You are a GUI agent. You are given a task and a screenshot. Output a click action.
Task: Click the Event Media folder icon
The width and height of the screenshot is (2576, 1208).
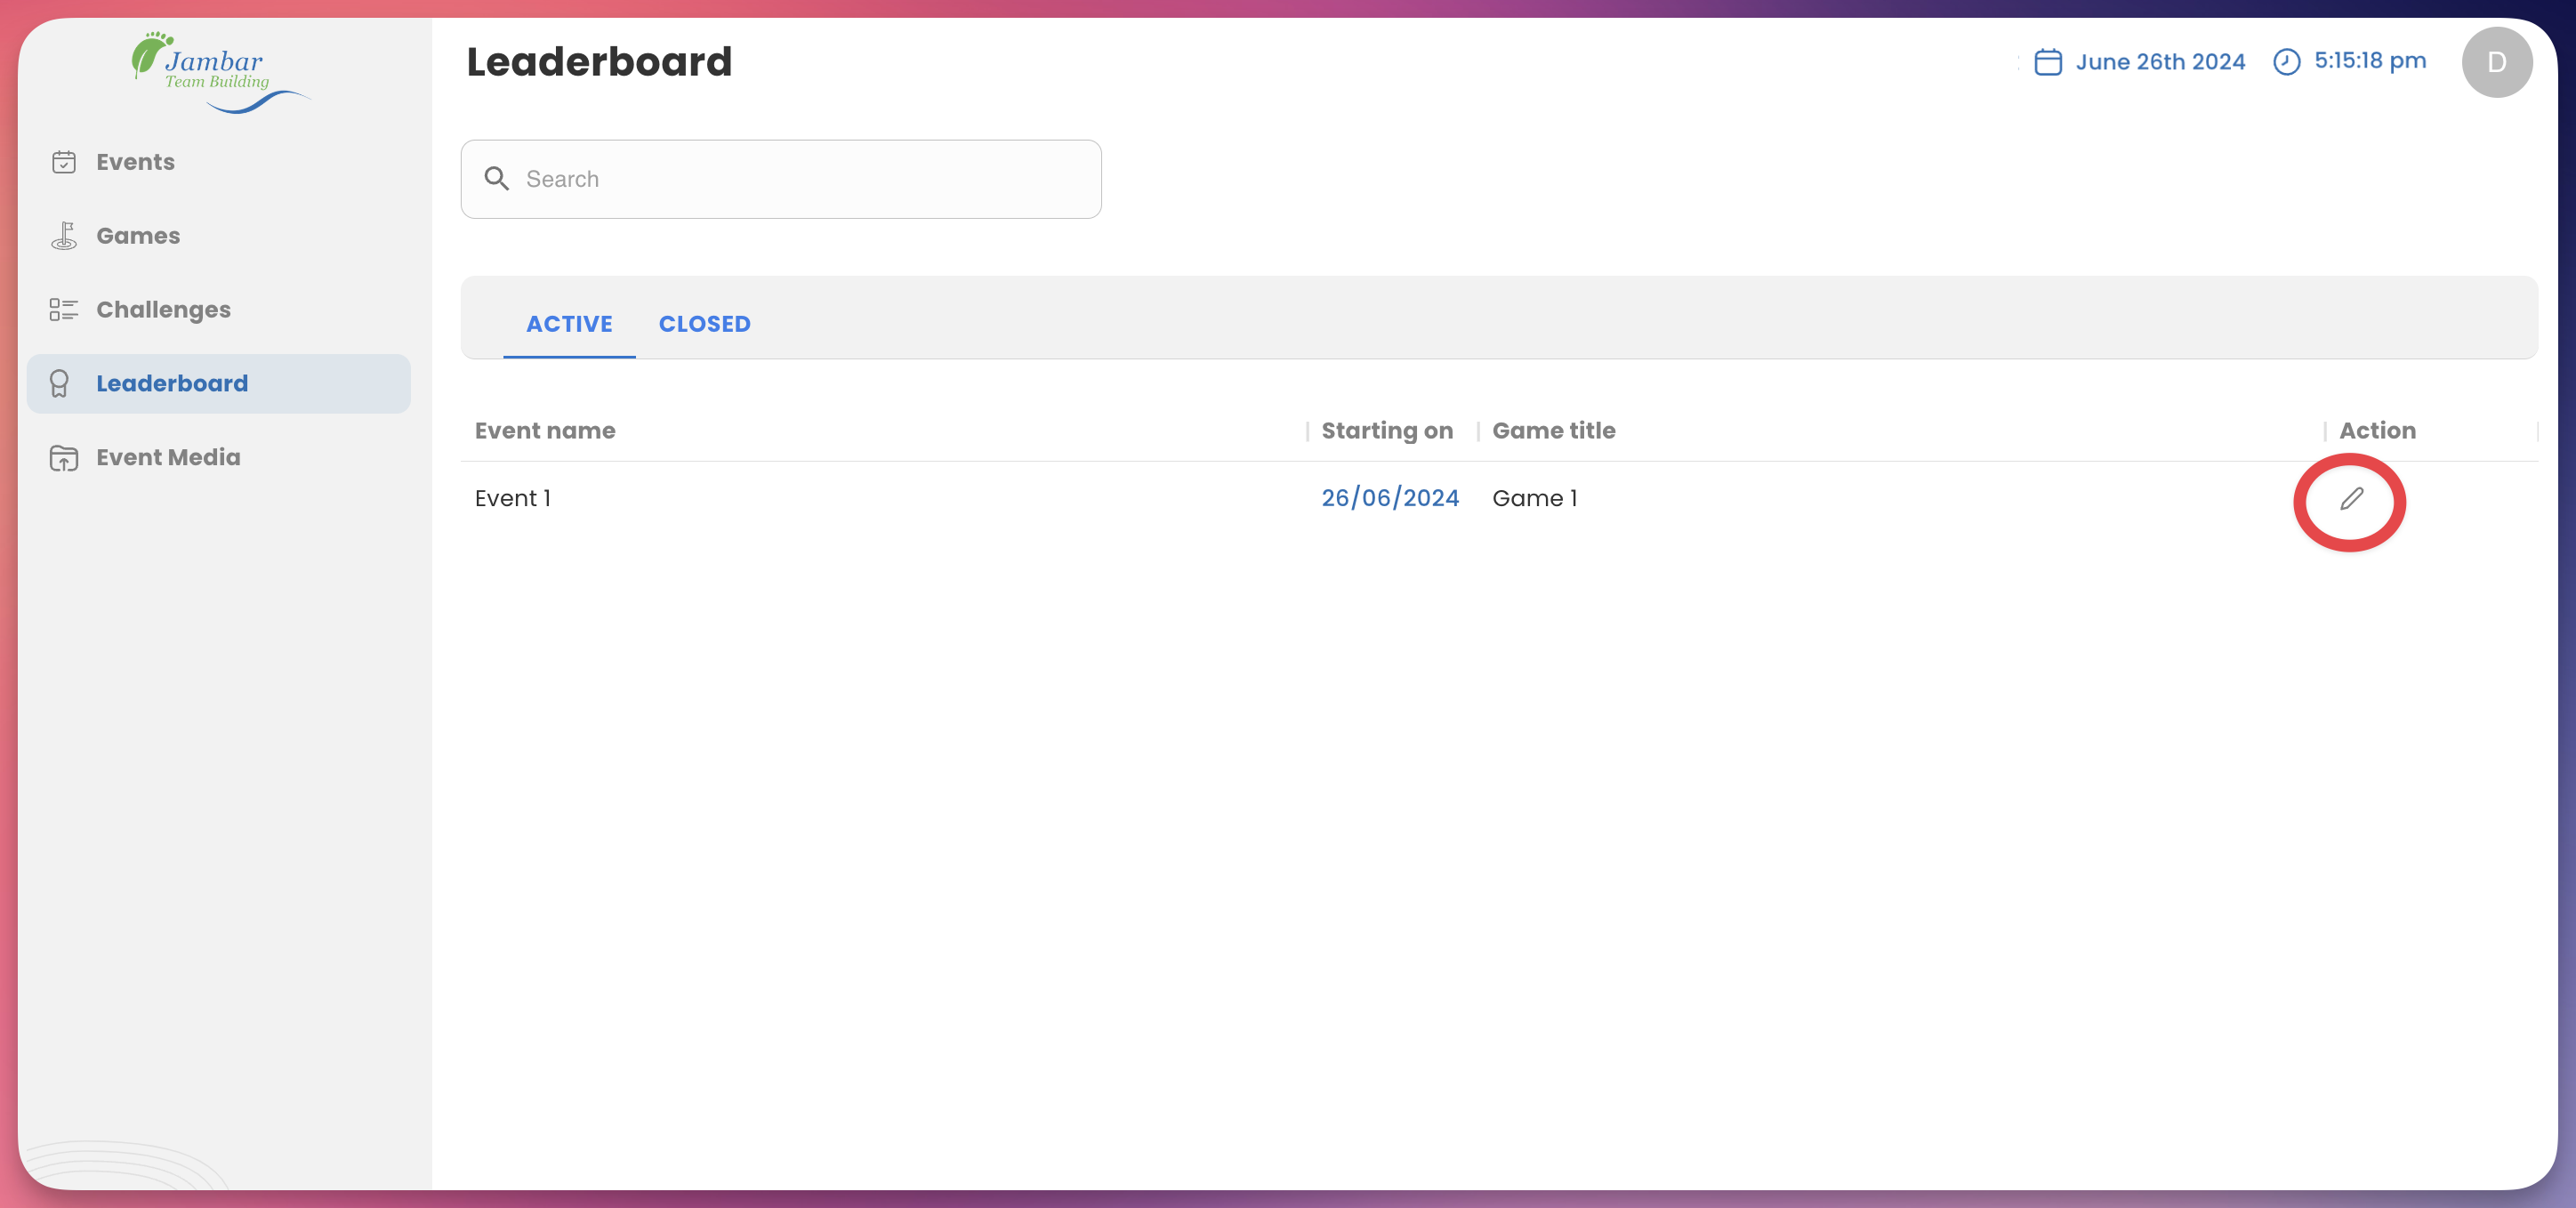point(64,458)
